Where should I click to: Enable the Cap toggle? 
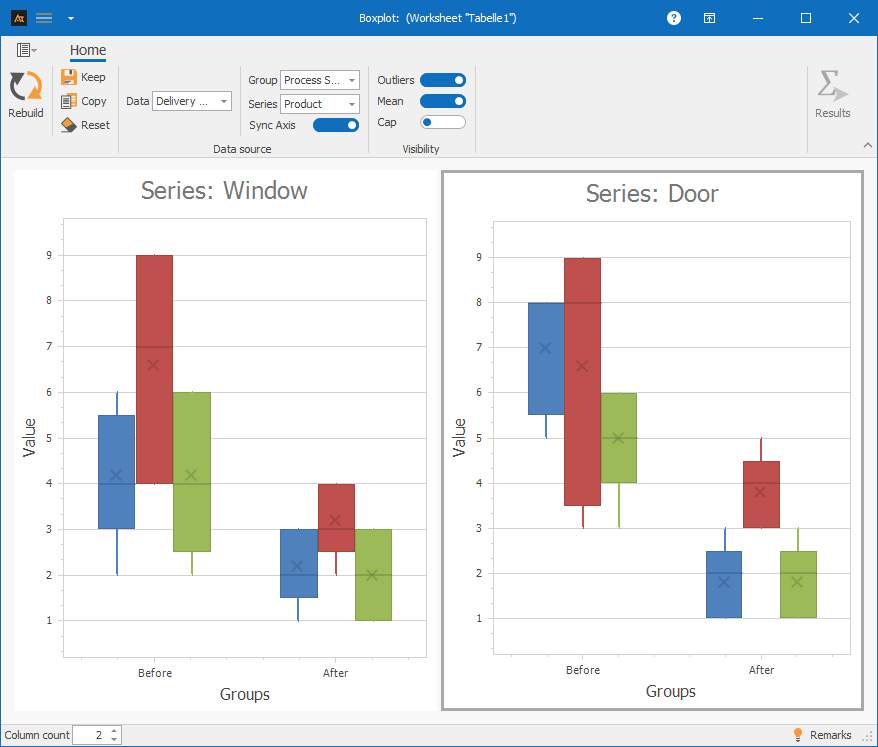443,122
